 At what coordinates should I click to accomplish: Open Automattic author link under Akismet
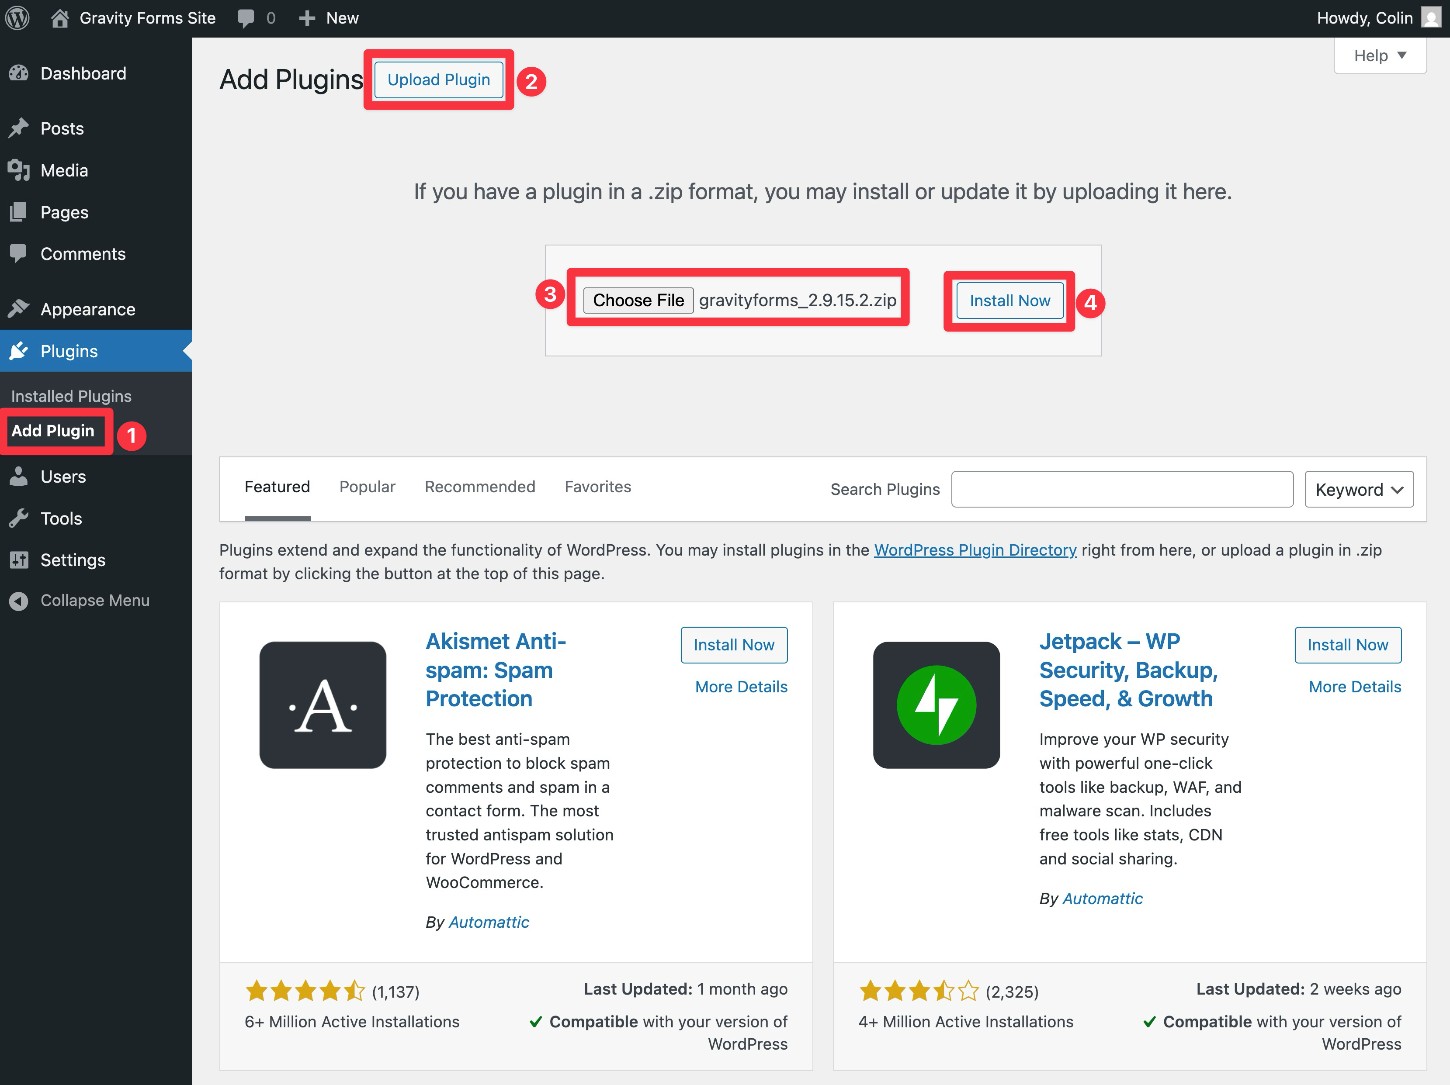coord(489,922)
